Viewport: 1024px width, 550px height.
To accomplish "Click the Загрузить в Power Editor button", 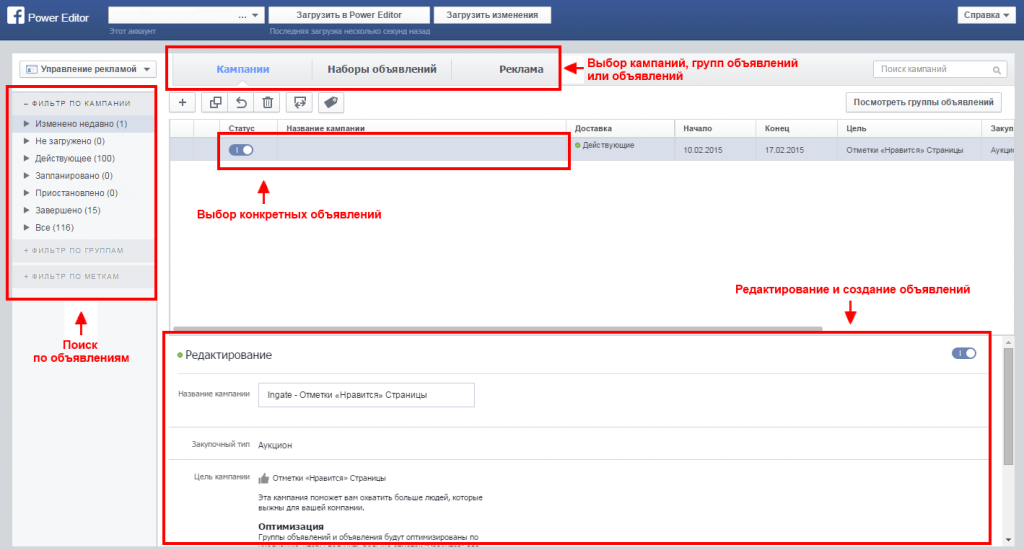I will click(x=349, y=15).
